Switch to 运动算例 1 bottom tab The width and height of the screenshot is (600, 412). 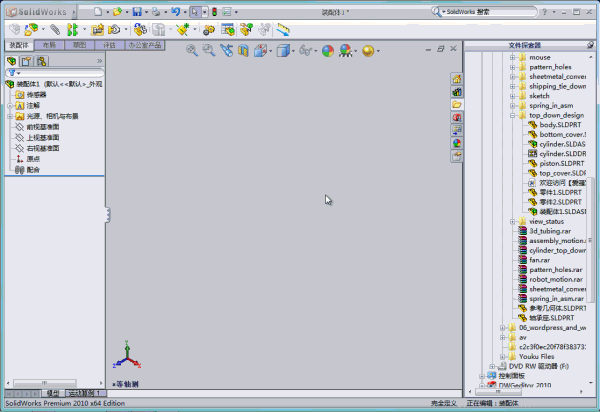pyautogui.click(x=85, y=393)
